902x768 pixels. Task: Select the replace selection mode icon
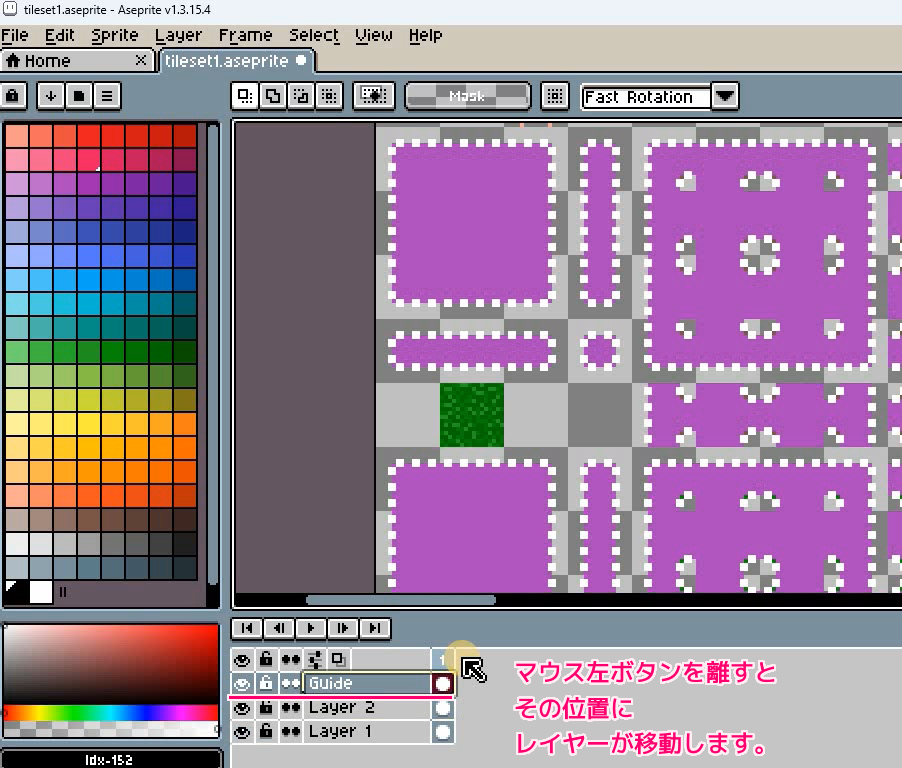click(x=243, y=96)
